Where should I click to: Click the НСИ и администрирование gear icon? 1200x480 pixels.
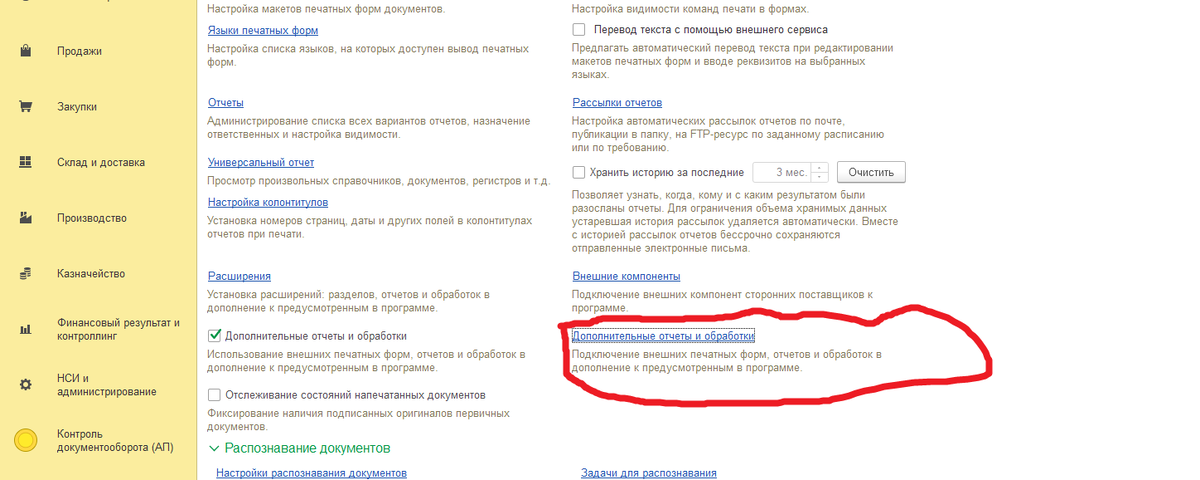click(27, 385)
